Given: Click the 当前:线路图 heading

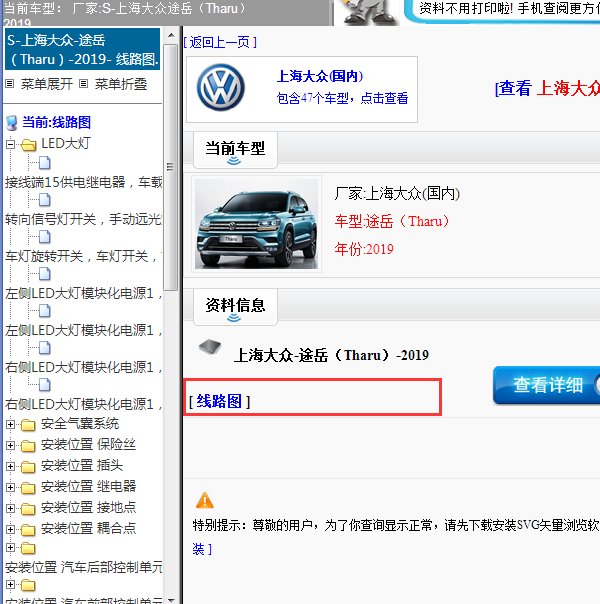Looking at the screenshot, I should coord(56,122).
